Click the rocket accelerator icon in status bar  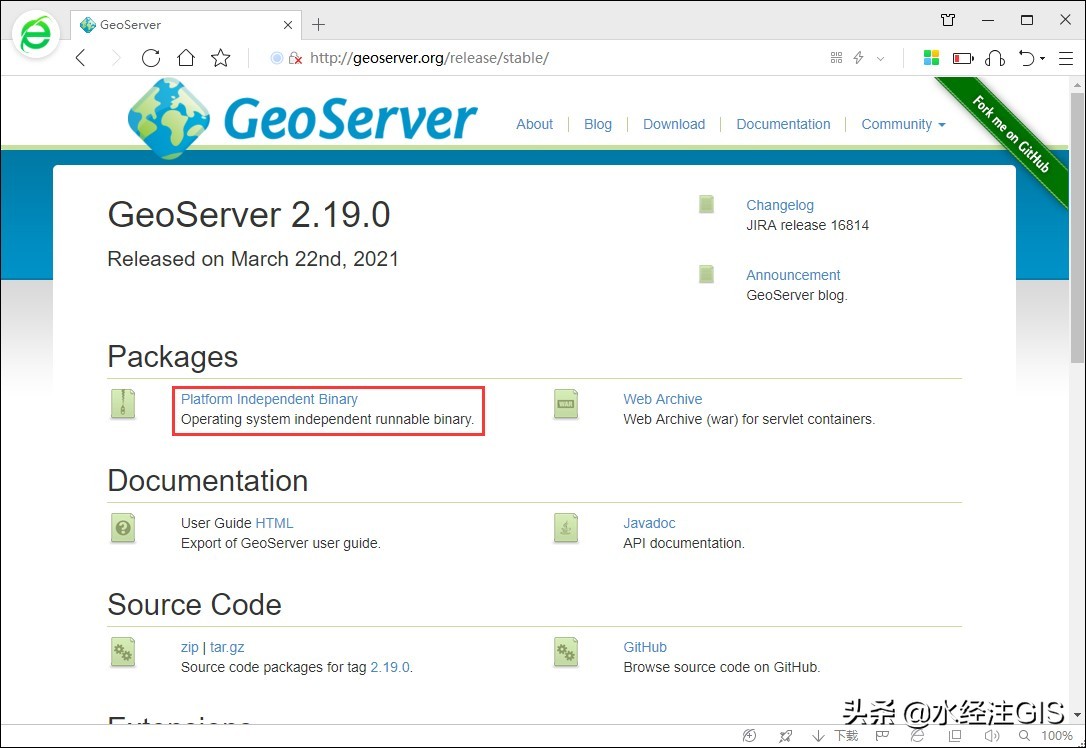point(785,736)
